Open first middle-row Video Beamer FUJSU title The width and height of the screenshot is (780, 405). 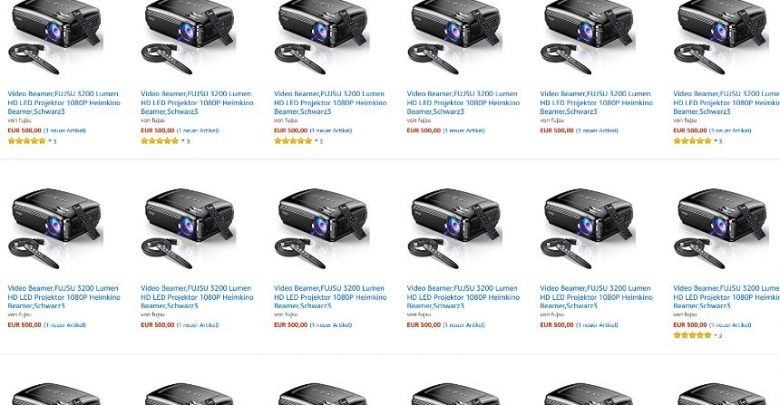(64, 297)
